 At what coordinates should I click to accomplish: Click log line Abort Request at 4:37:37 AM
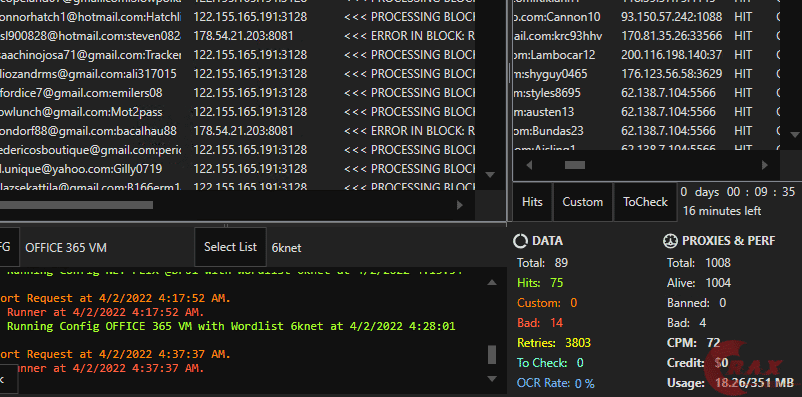click(x=115, y=354)
